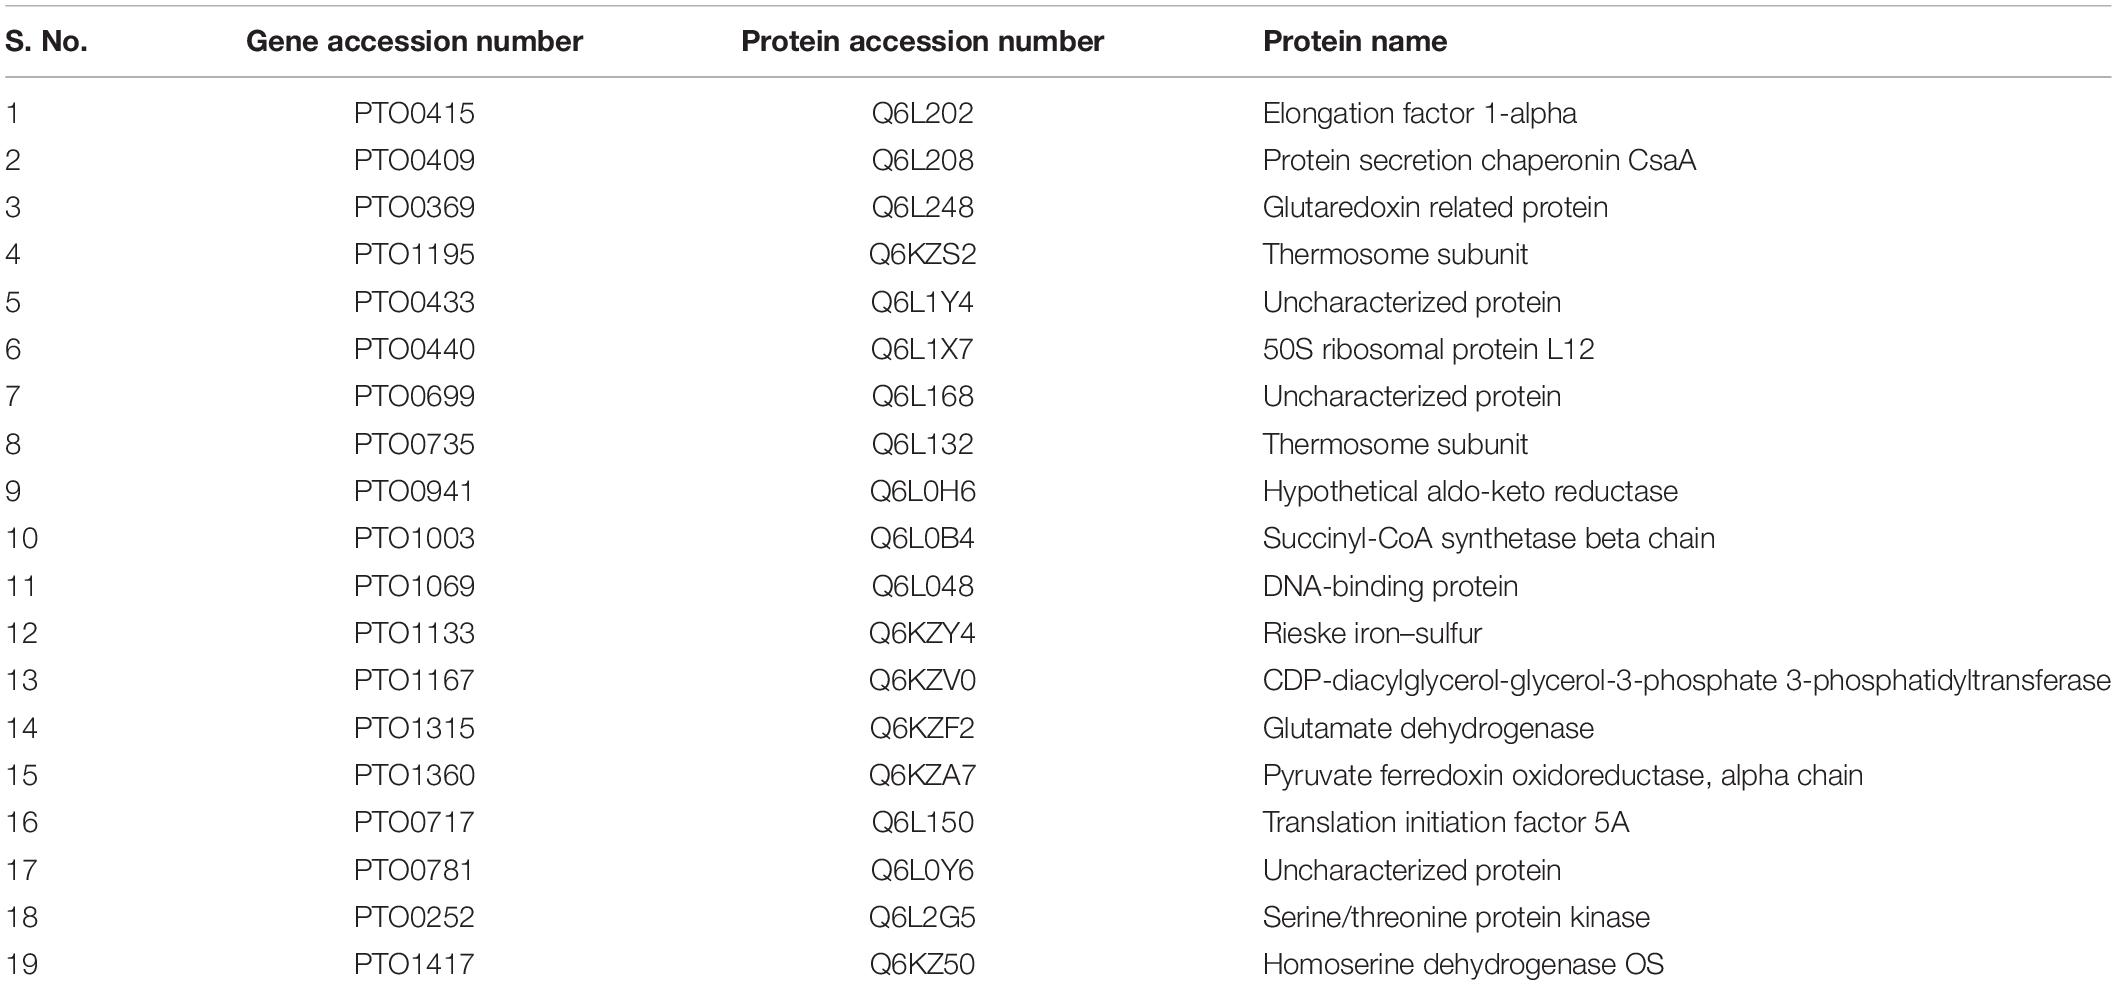
Task: Click protein accession Q6KZY4
Action: pos(922,633)
